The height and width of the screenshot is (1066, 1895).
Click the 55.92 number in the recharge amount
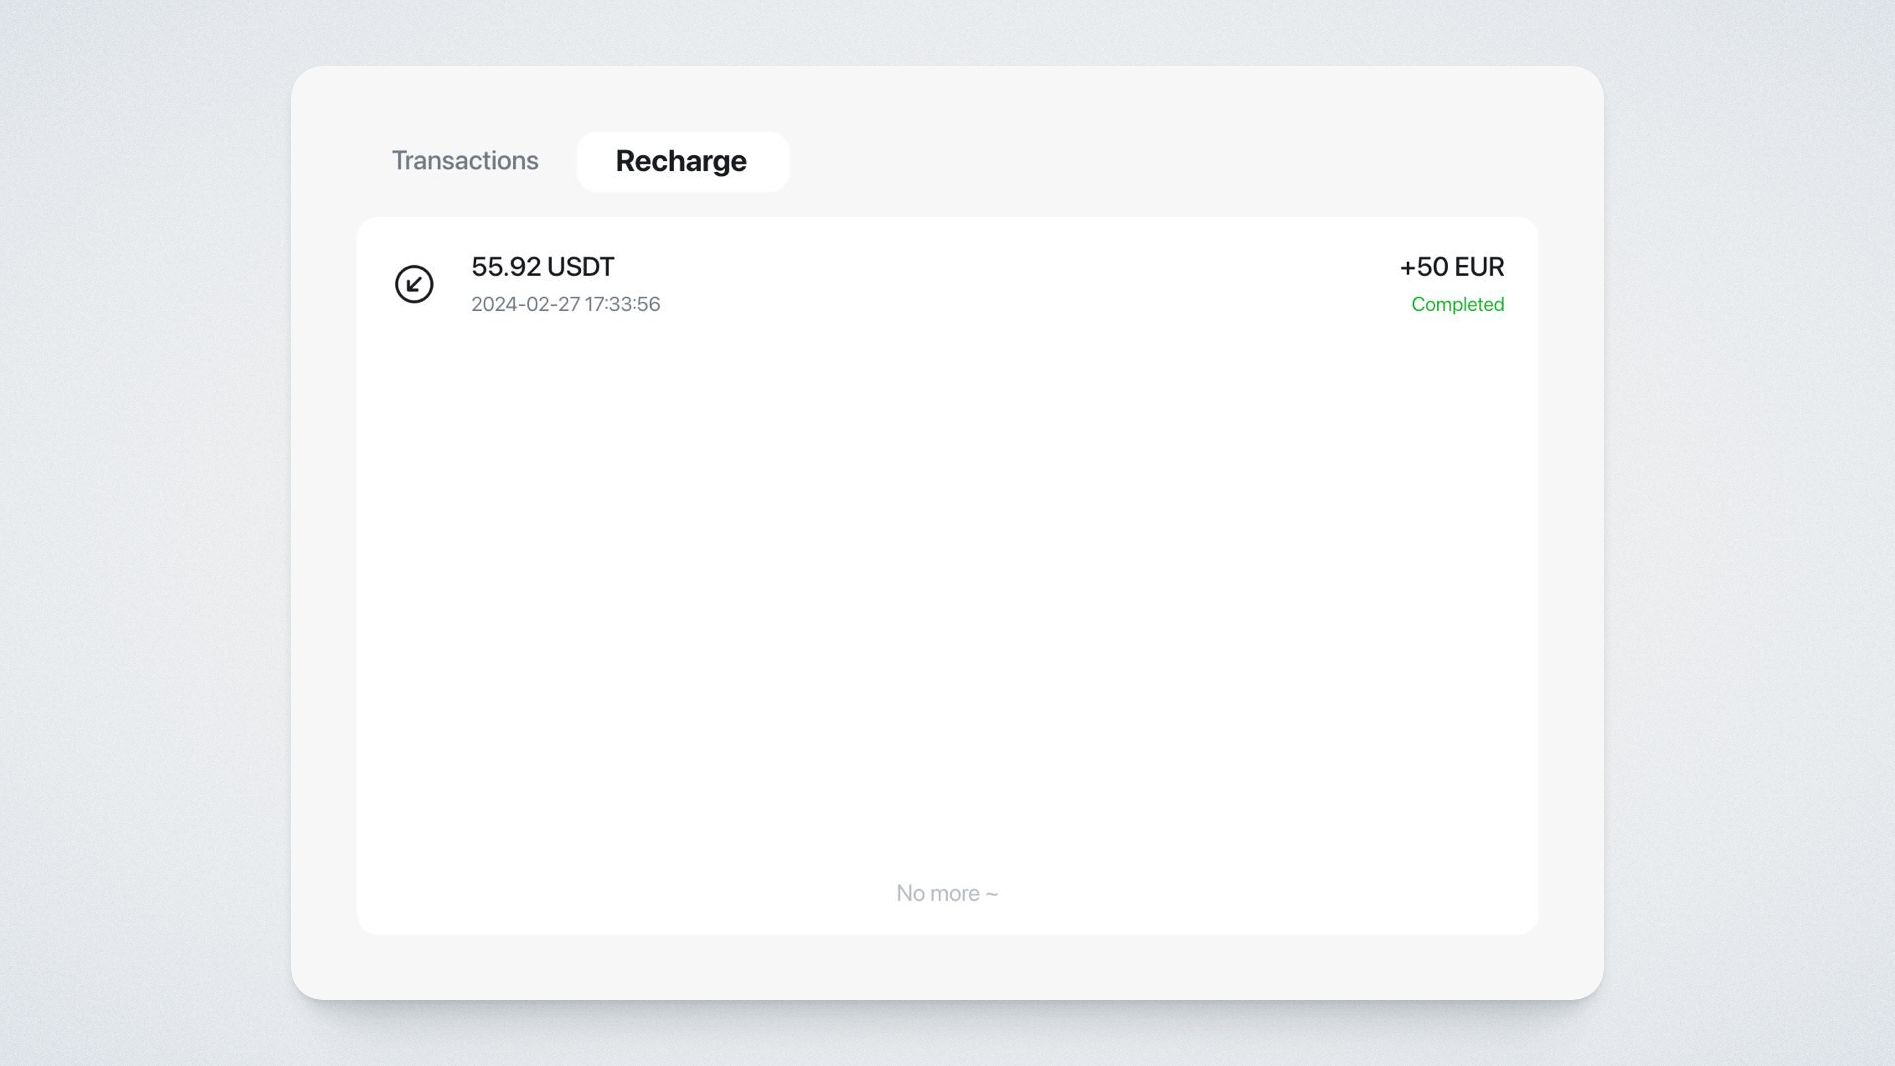click(x=505, y=267)
